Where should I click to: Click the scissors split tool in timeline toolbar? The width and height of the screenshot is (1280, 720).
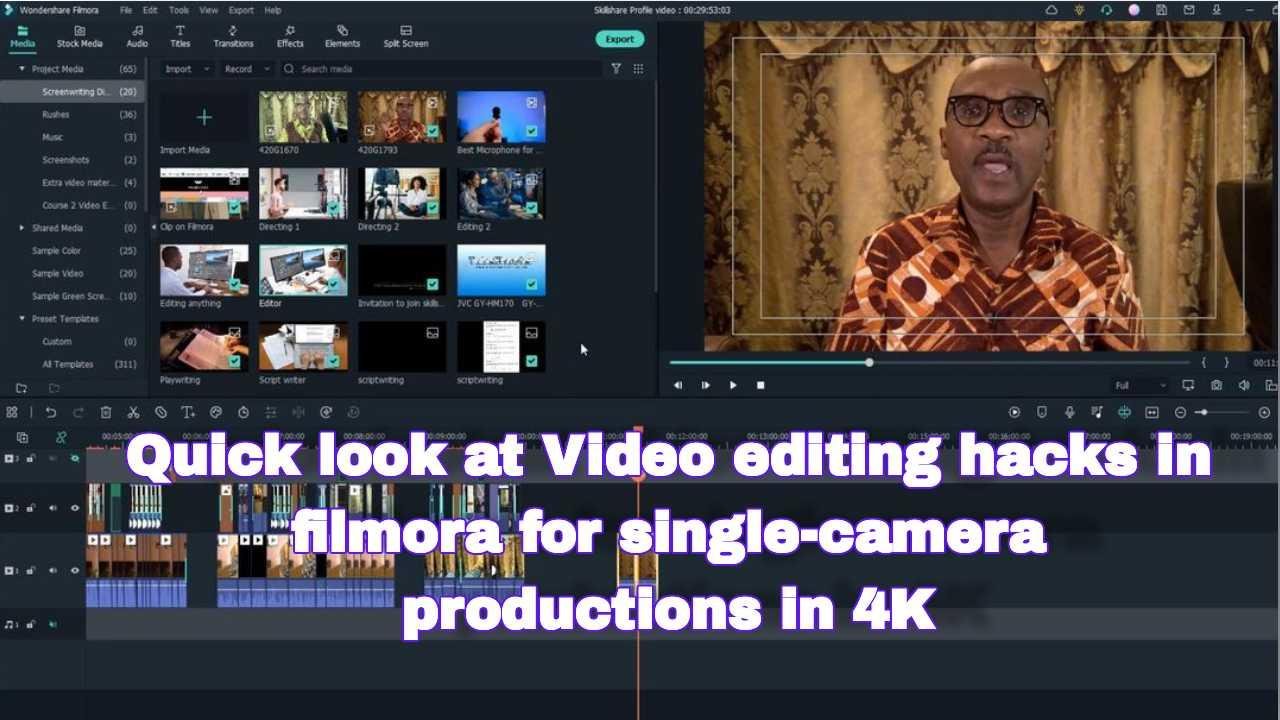(x=133, y=412)
